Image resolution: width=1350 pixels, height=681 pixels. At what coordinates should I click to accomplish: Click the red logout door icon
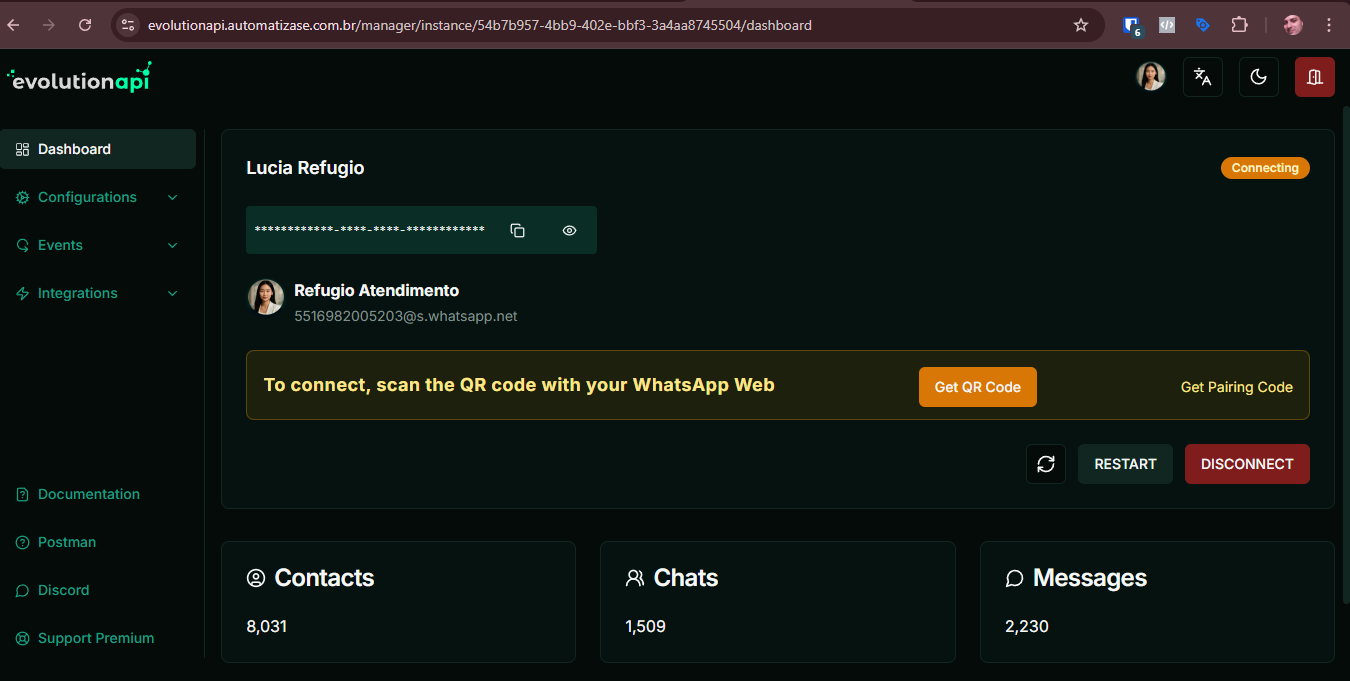[x=1314, y=77]
